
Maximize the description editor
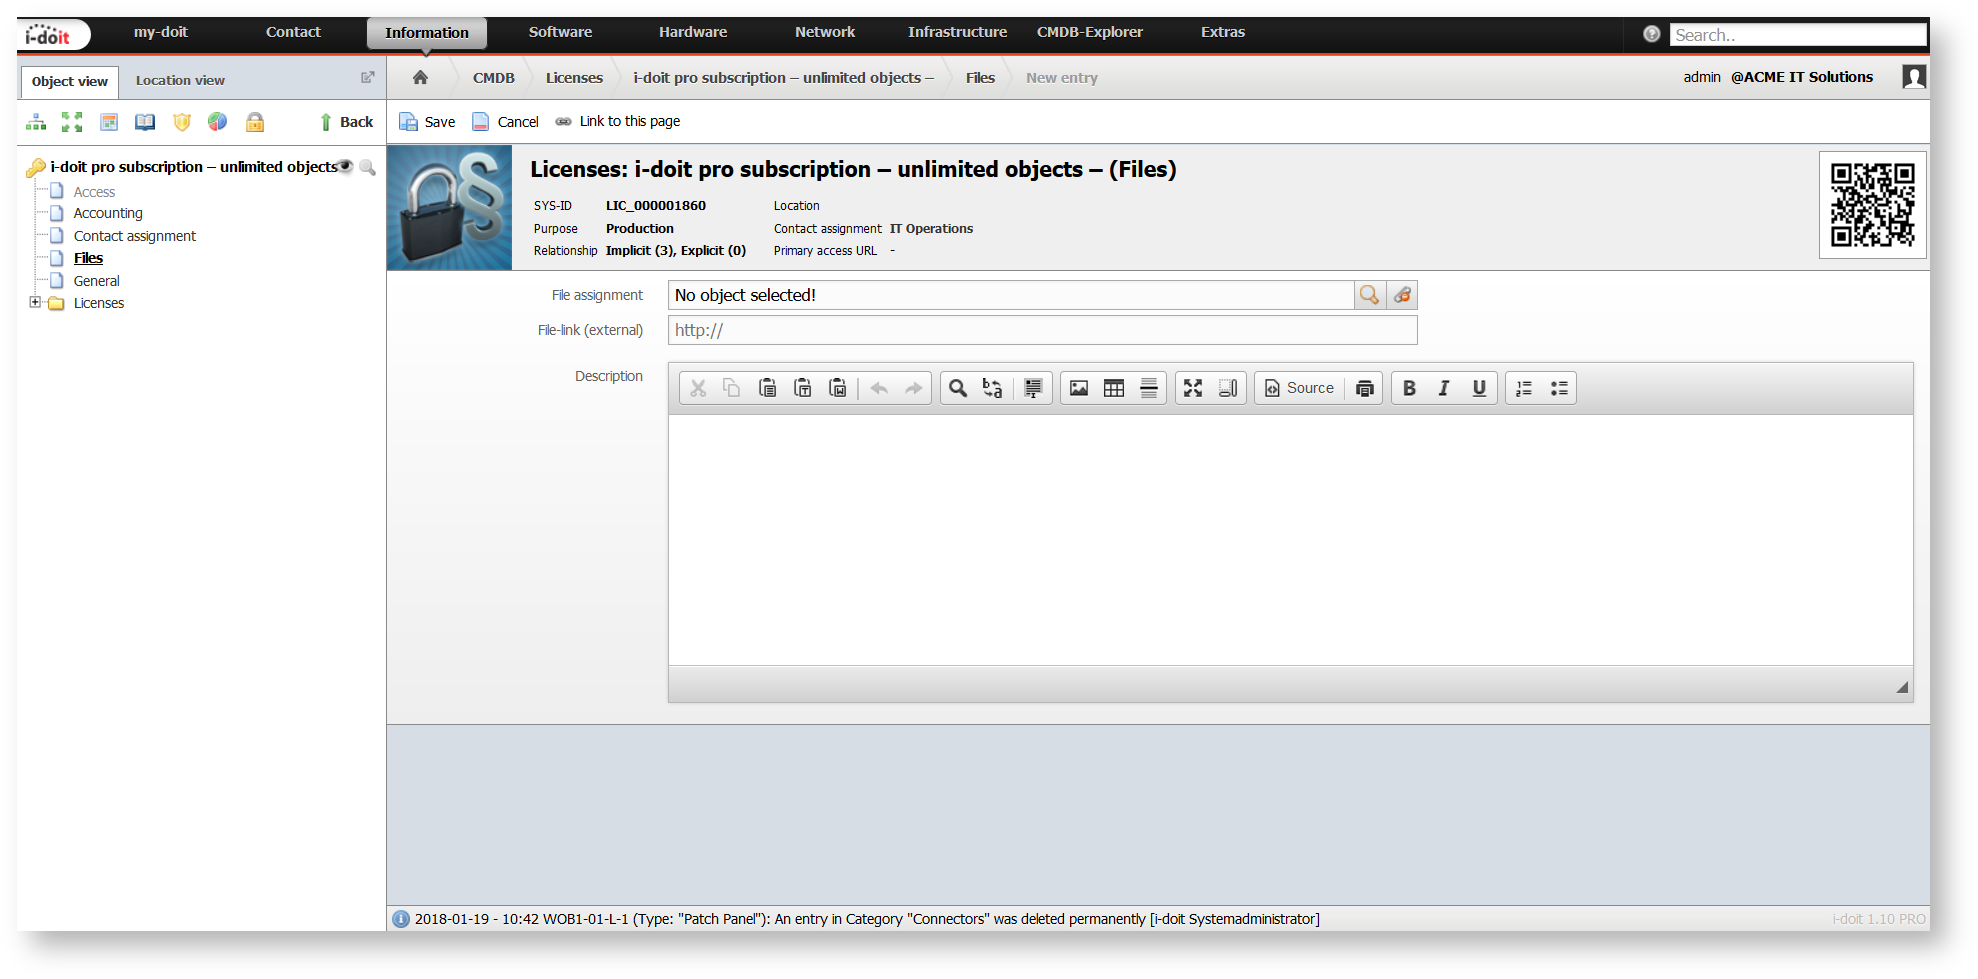point(1192,388)
